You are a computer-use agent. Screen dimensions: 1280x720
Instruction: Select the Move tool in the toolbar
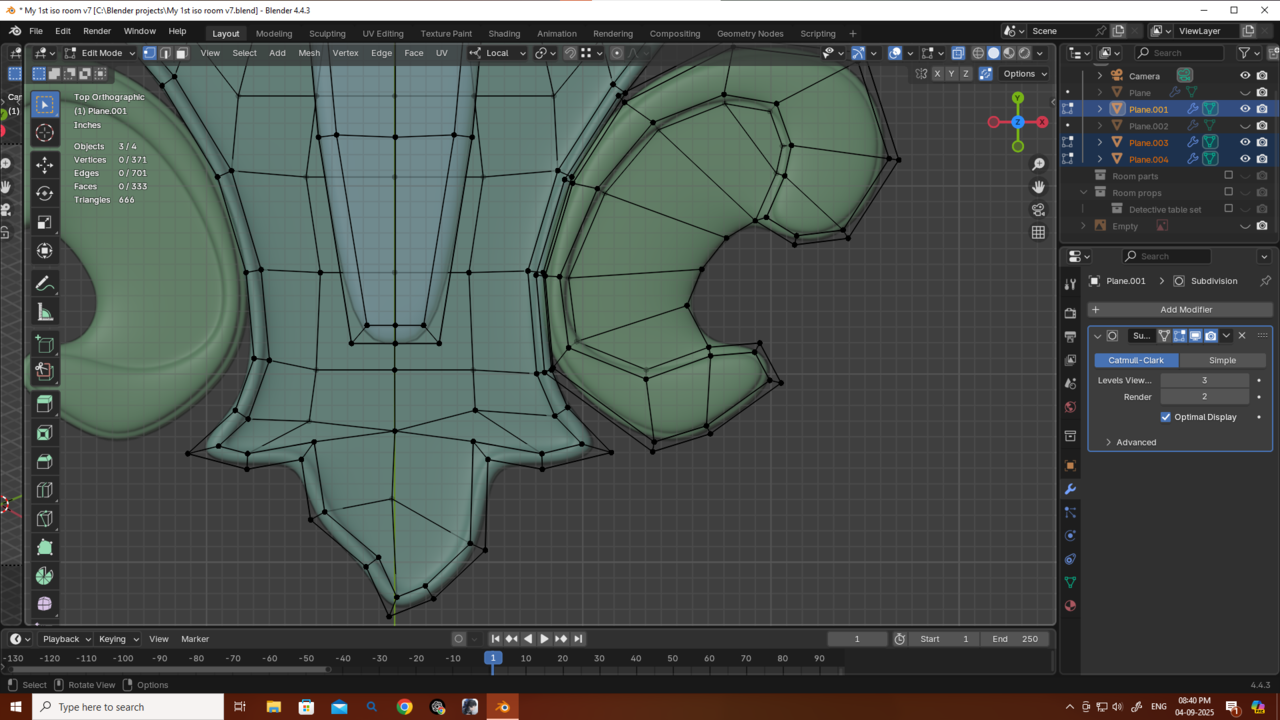point(44,164)
